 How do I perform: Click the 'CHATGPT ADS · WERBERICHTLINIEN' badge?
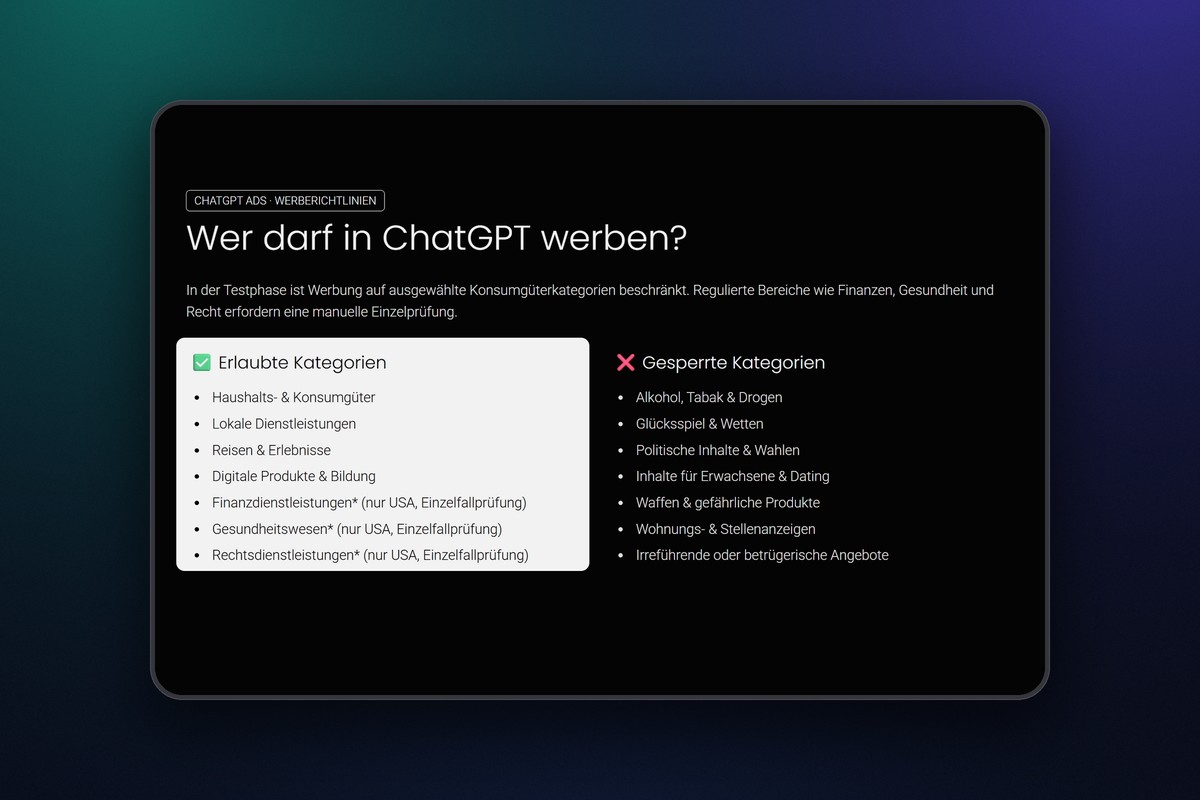285,201
